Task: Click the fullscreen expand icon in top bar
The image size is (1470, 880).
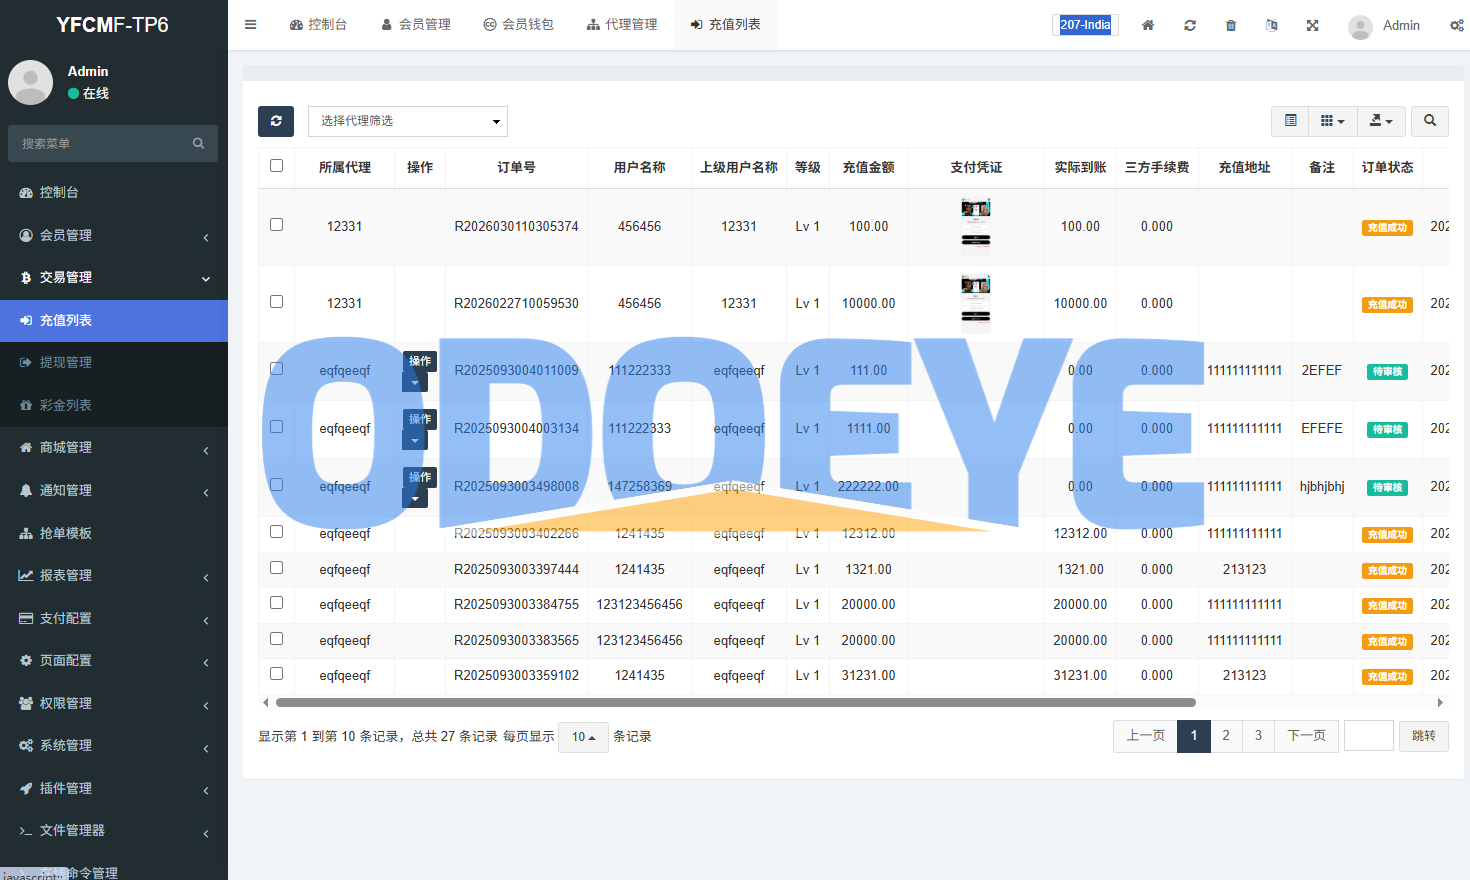Action: pos(1312,25)
